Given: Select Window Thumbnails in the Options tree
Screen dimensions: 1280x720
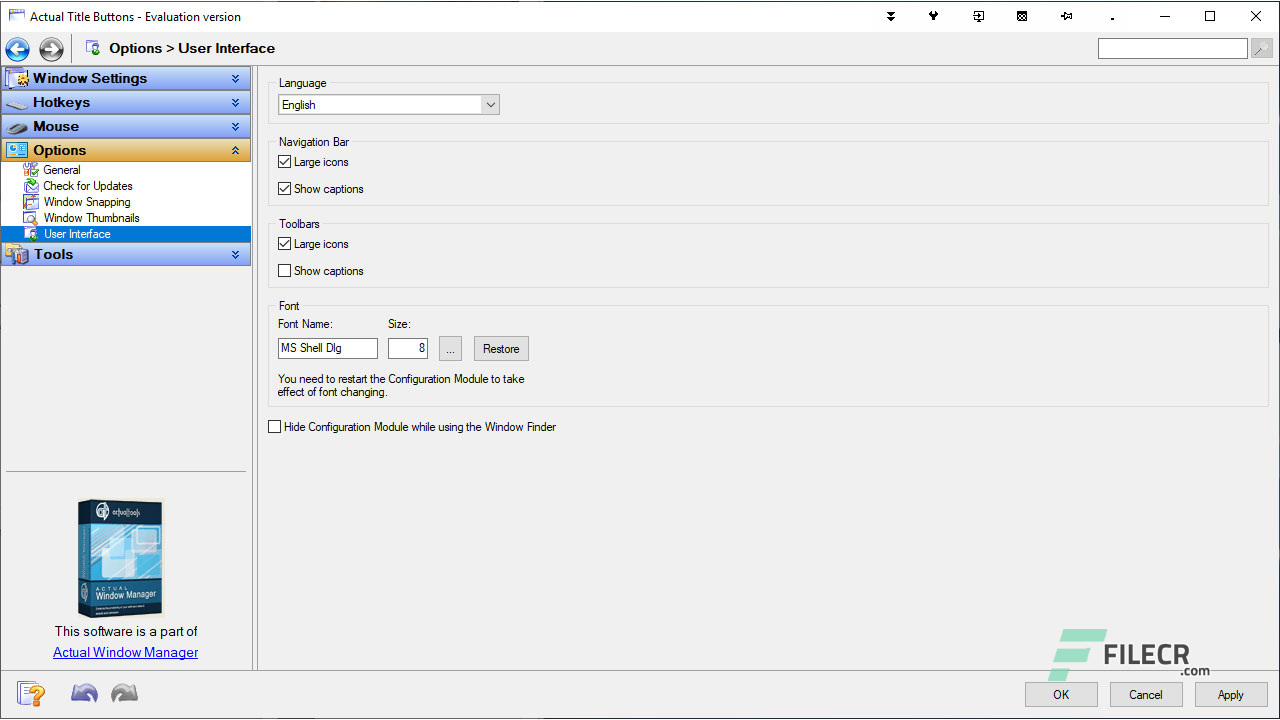Looking at the screenshot, I should (x=91, y=218).
